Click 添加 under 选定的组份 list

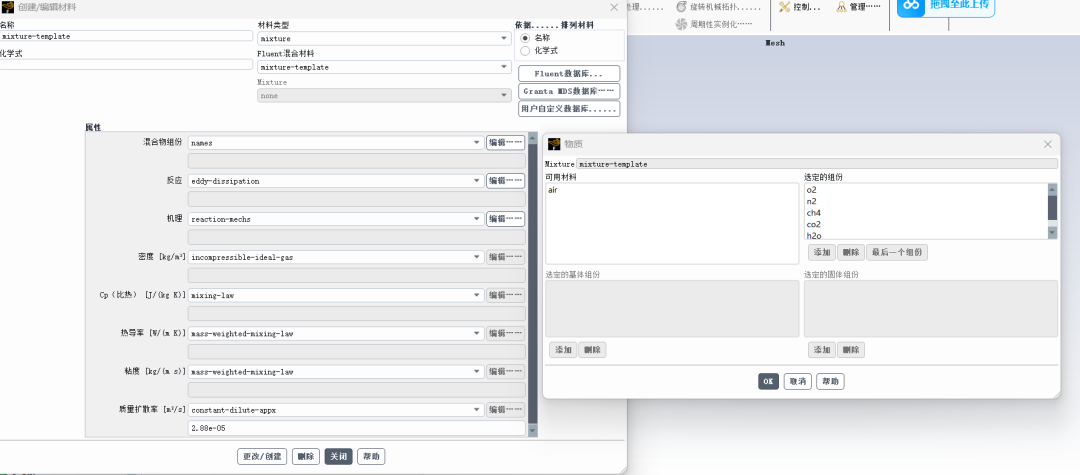(822, 253)
